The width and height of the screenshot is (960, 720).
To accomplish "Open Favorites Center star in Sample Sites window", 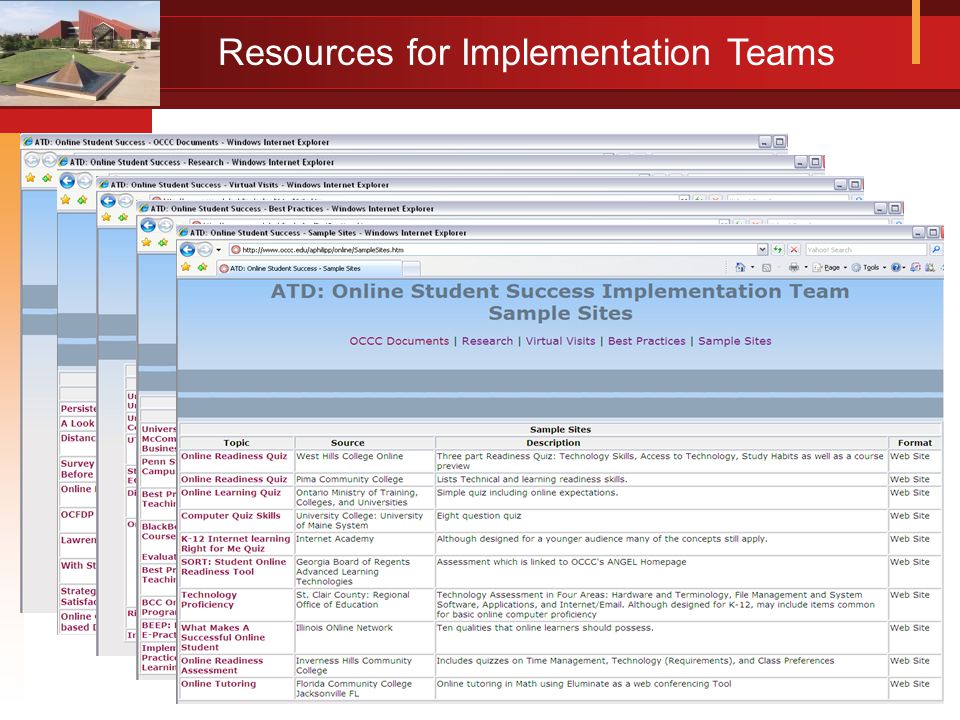I will click(x=186, y=268).
